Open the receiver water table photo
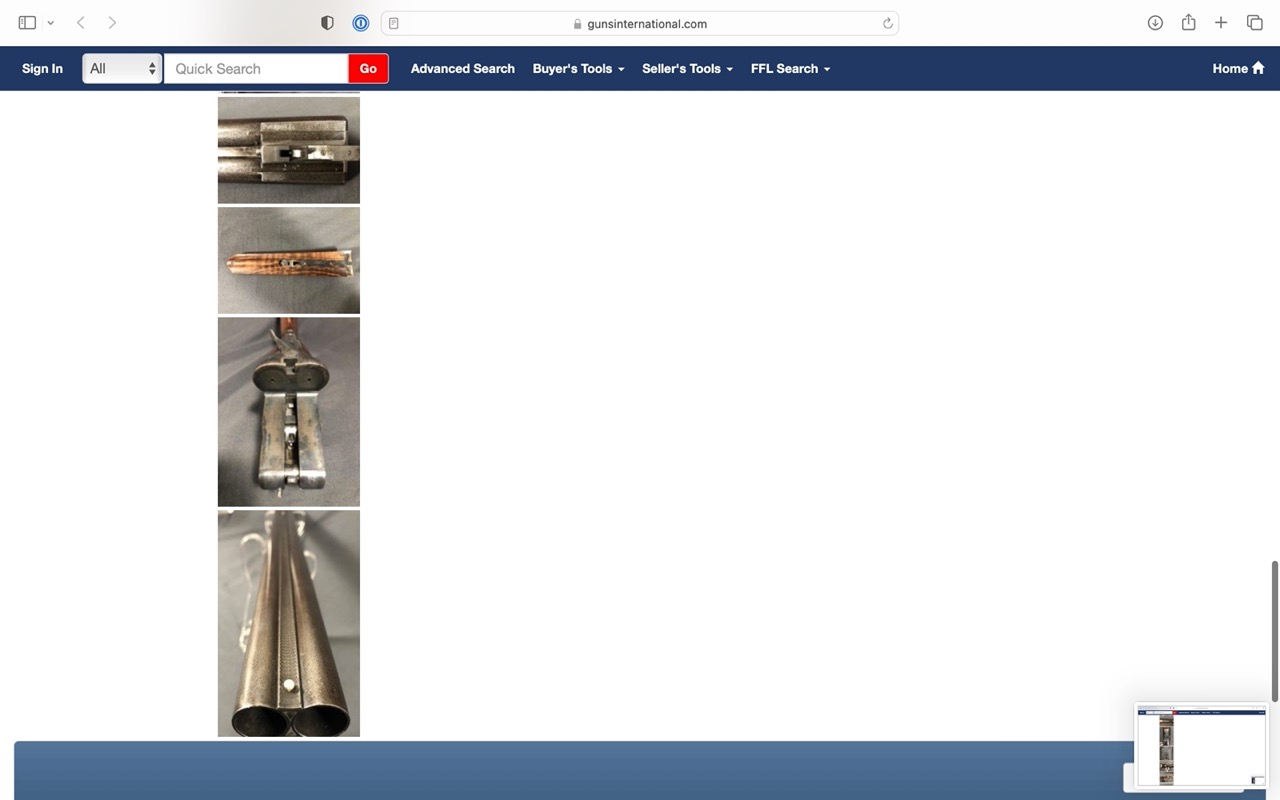 [289, 412]
